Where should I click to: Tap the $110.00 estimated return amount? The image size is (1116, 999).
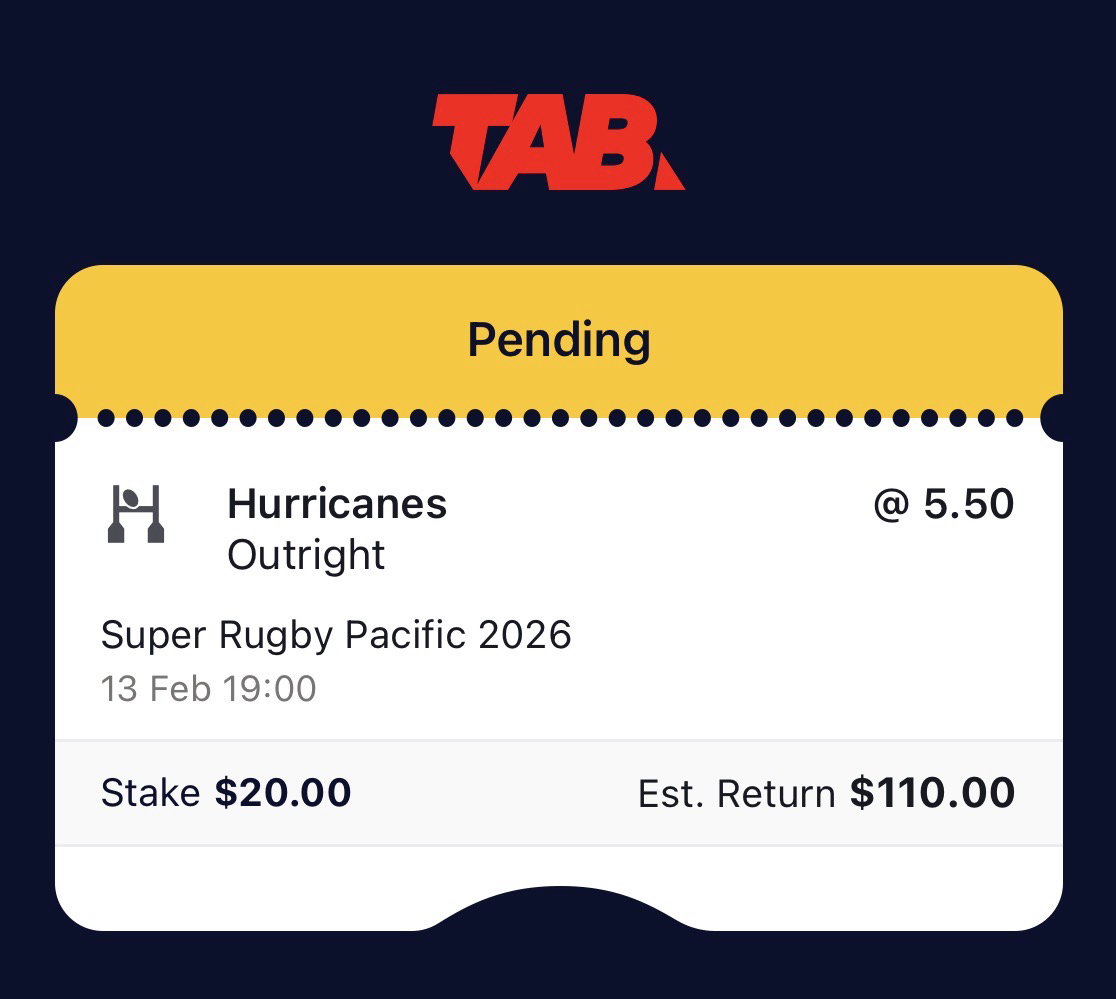point(932,793)
